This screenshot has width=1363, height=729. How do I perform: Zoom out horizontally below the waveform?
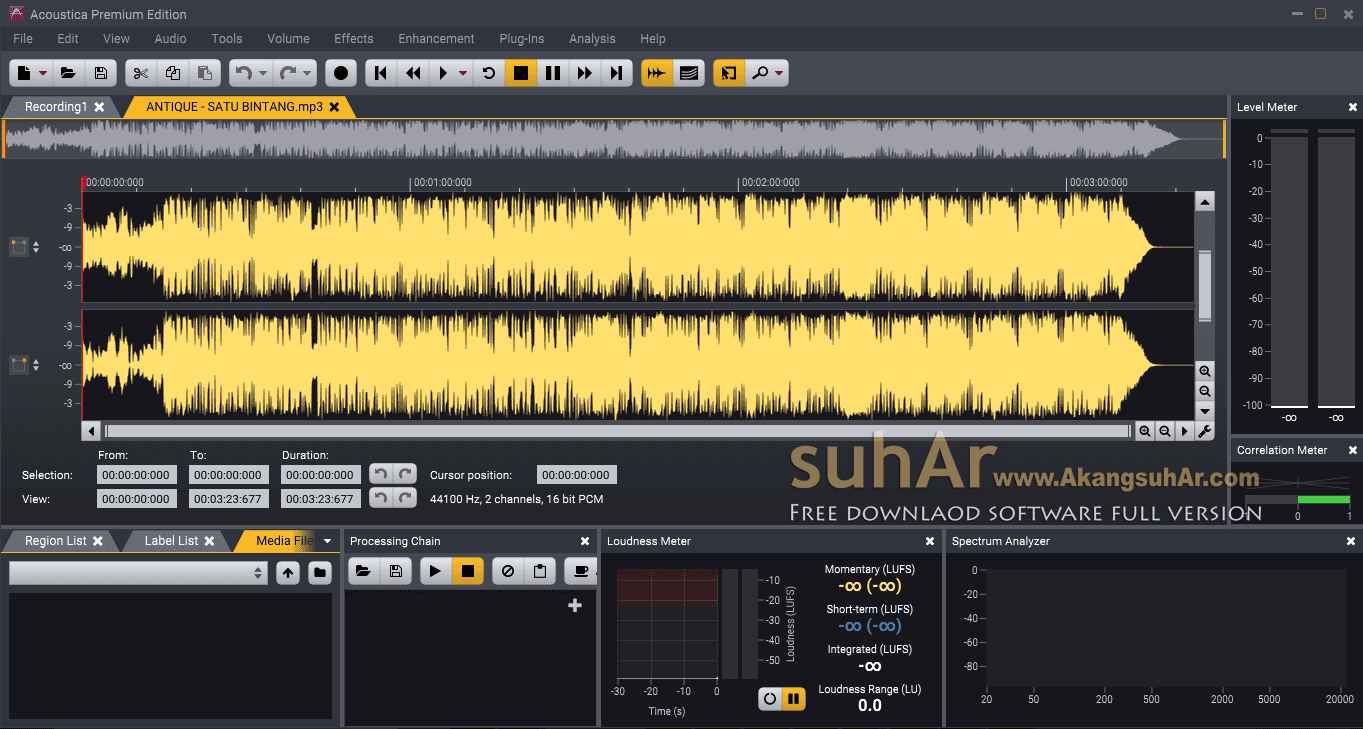click(1164, 431)
